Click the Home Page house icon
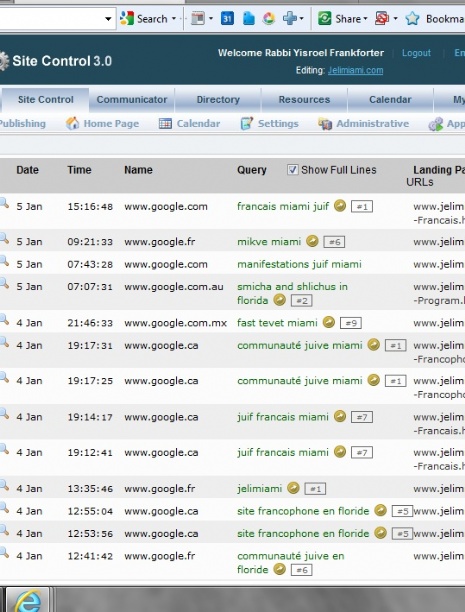Screen dimensions: 465x612 click(72, 123)
